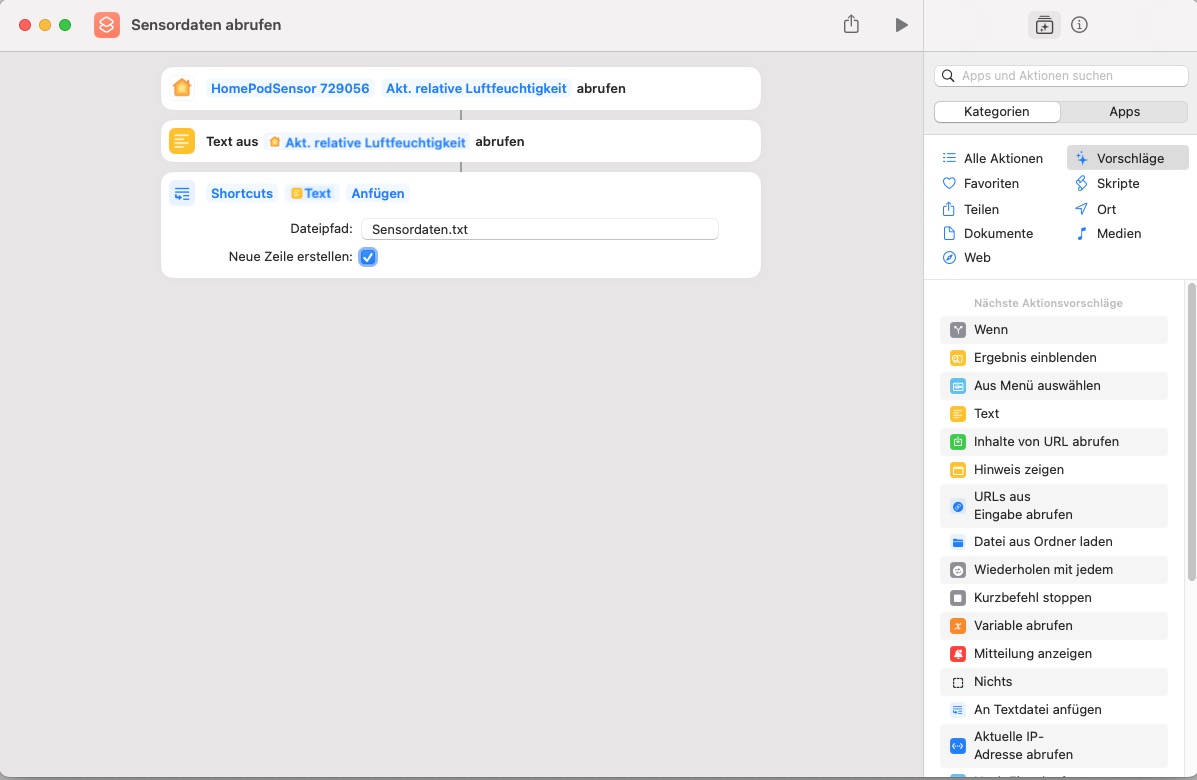This screenshot has width=1197, height=780.
Task: Click the green full-screen window button
Action: pos(66,25)
